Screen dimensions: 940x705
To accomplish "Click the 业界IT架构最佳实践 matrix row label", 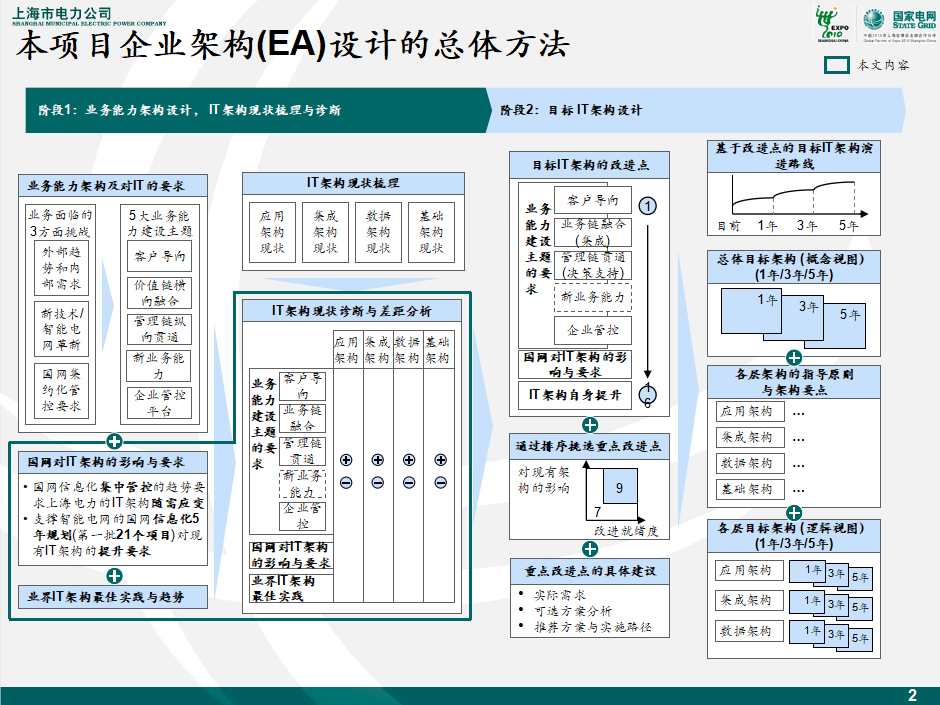I will pos(291,588).
